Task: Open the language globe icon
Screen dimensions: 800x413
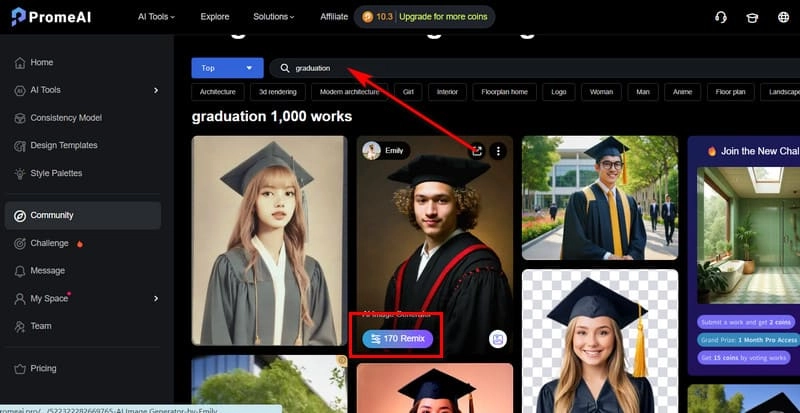Action: [784, 17]
